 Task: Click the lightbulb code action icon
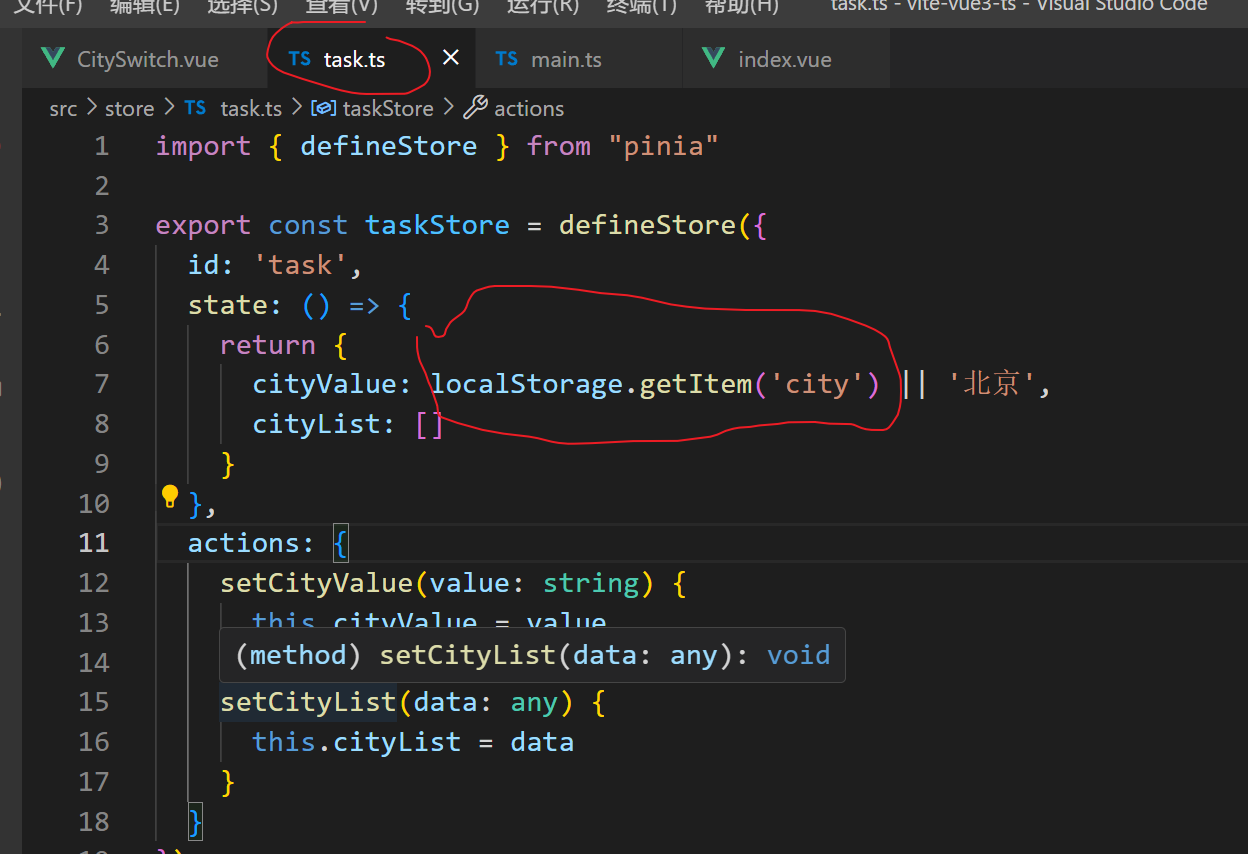(x=170, y=496)
